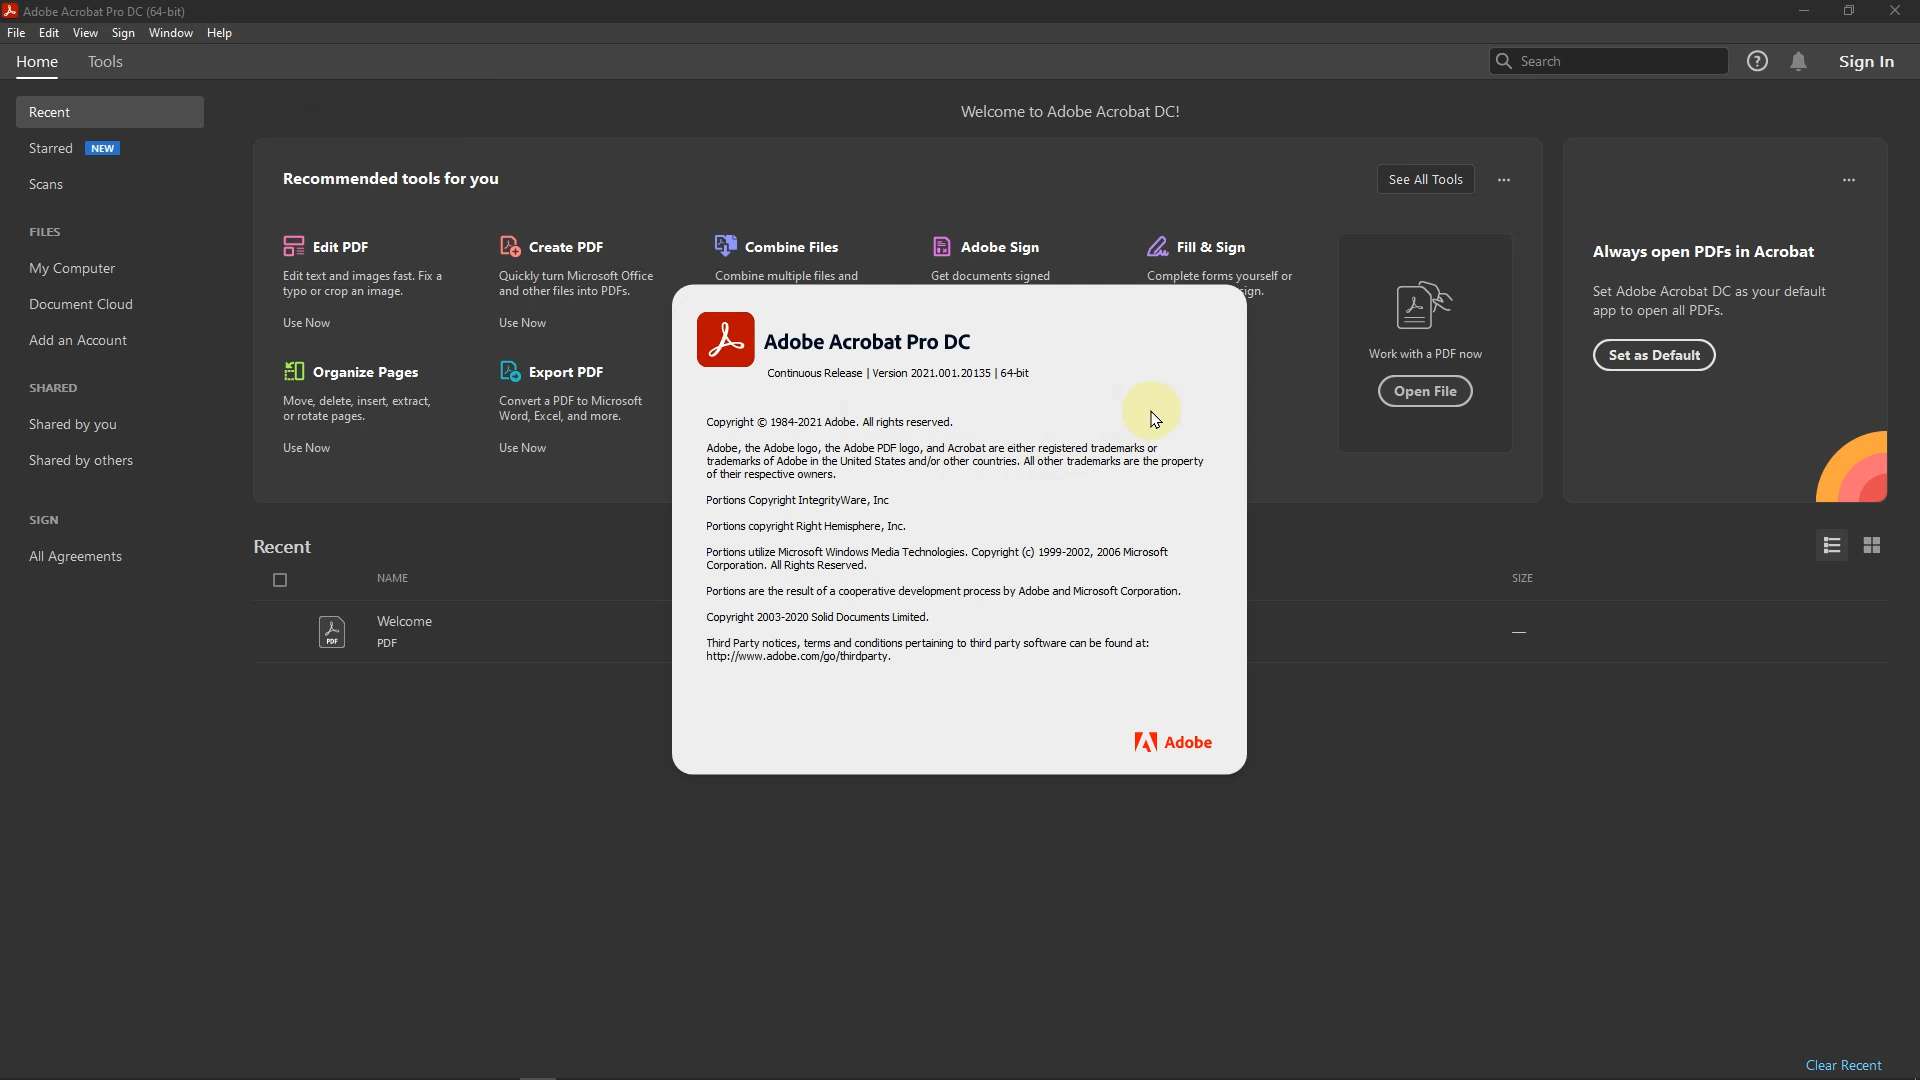
Task: Check the select-all files checkbox
Action: [280, 580]
